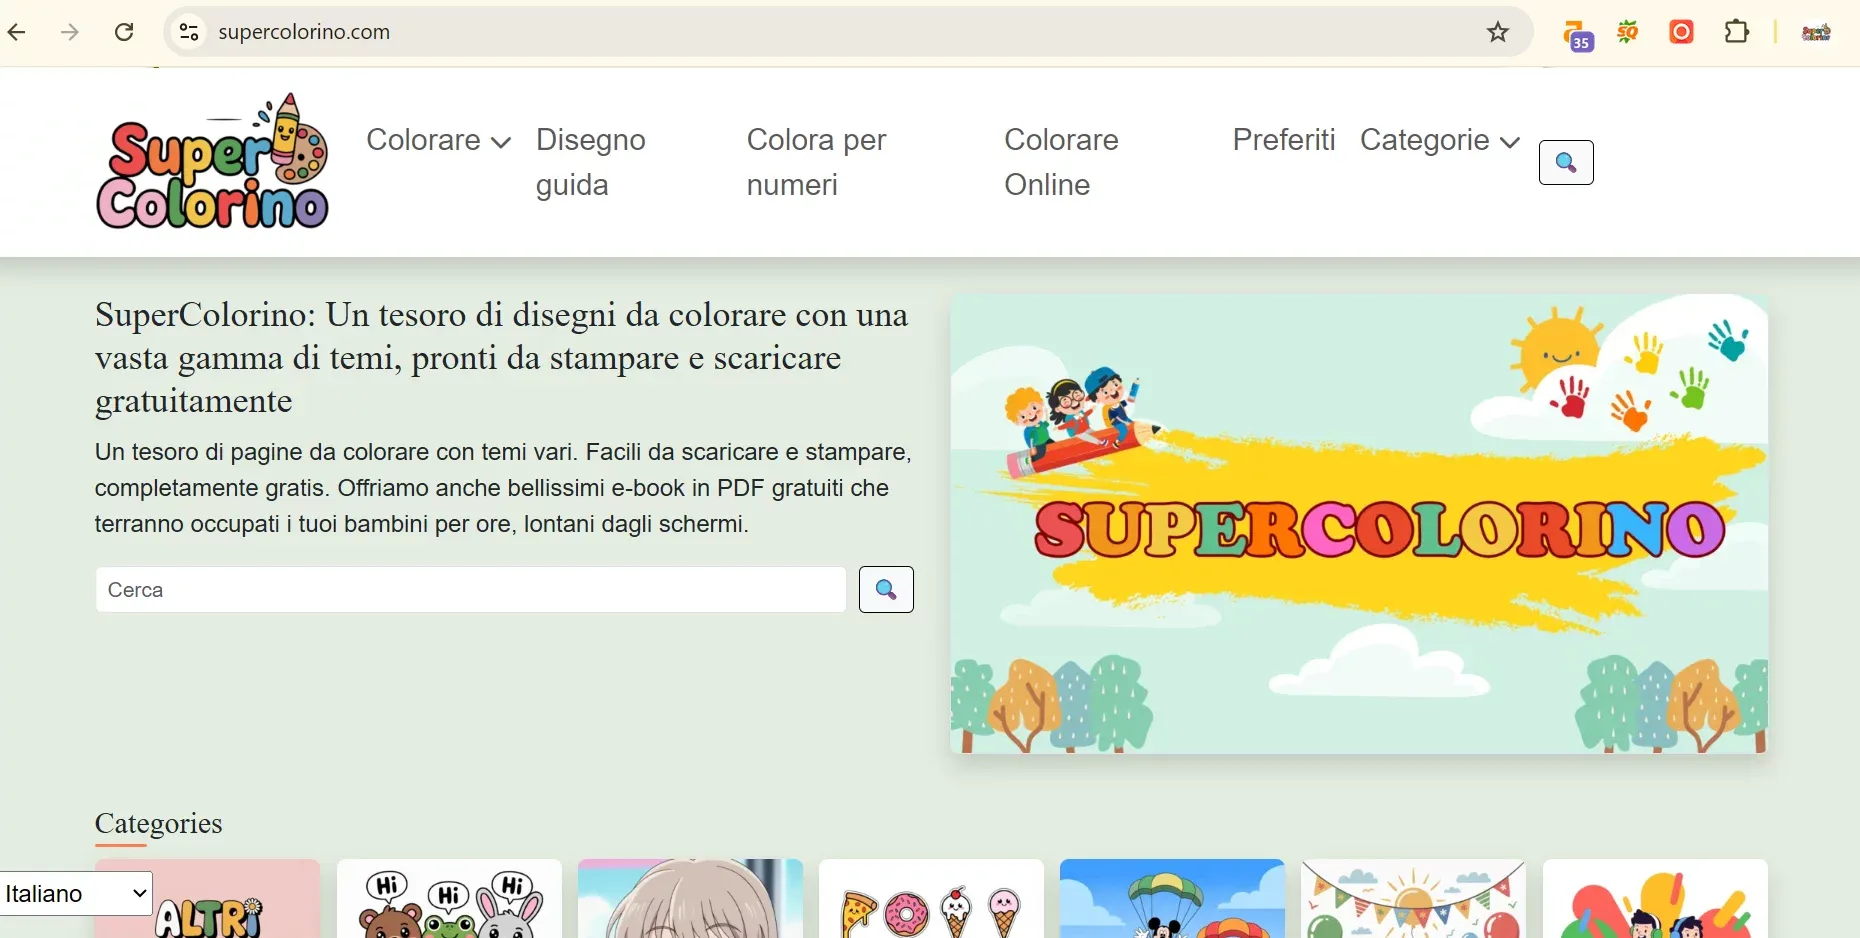1860x938 pixels.
Task: Open the Preferiti menu item
Action: [1284, 140]
